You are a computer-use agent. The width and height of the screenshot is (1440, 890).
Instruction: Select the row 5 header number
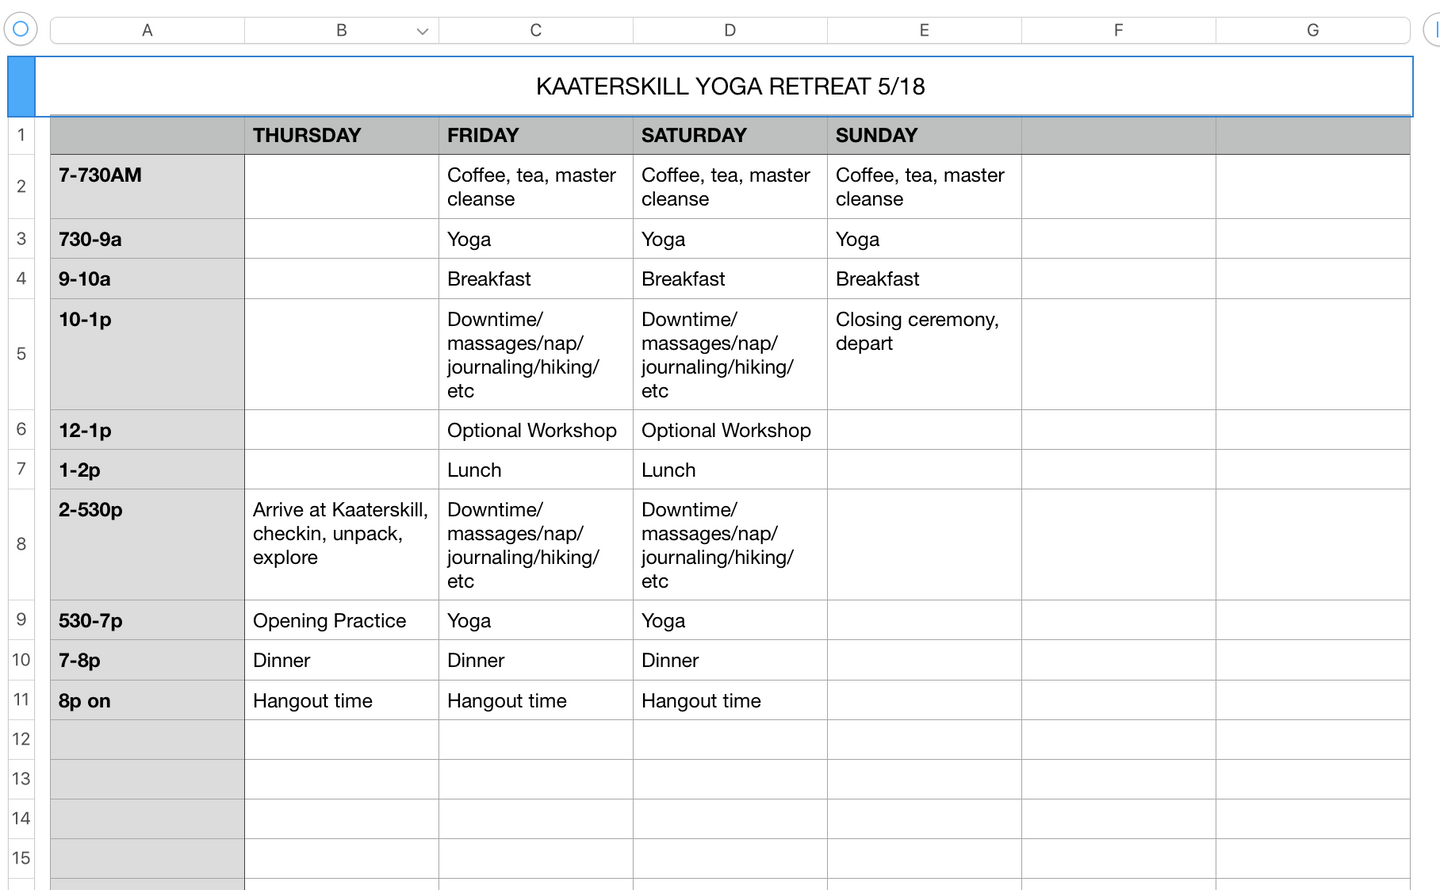pyautogui.click(x=21, y=354)
